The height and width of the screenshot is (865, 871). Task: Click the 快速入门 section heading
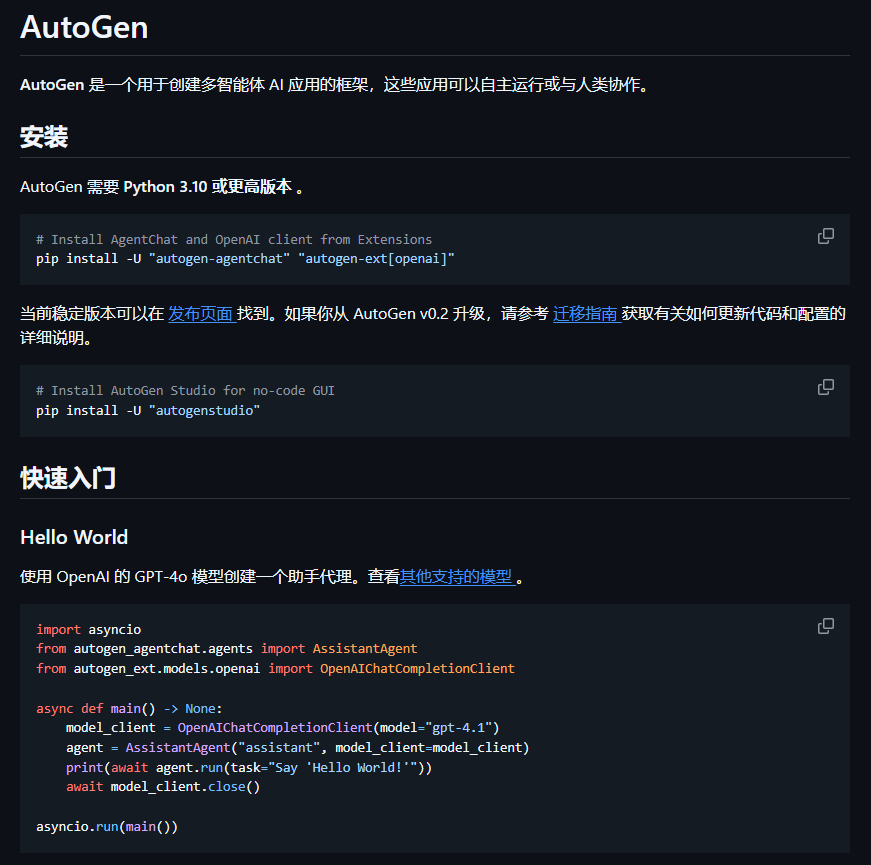(68, 478)
